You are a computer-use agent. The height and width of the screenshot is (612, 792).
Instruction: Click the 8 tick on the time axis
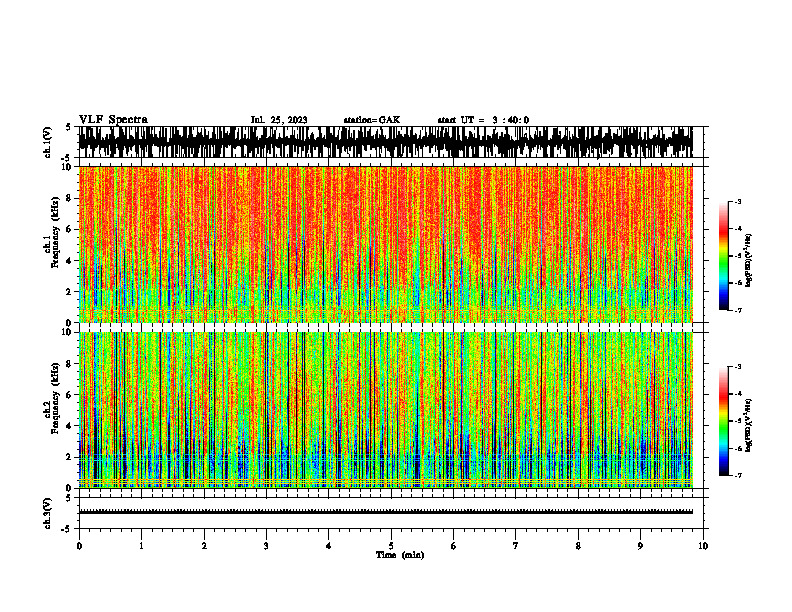click(578, 546)
